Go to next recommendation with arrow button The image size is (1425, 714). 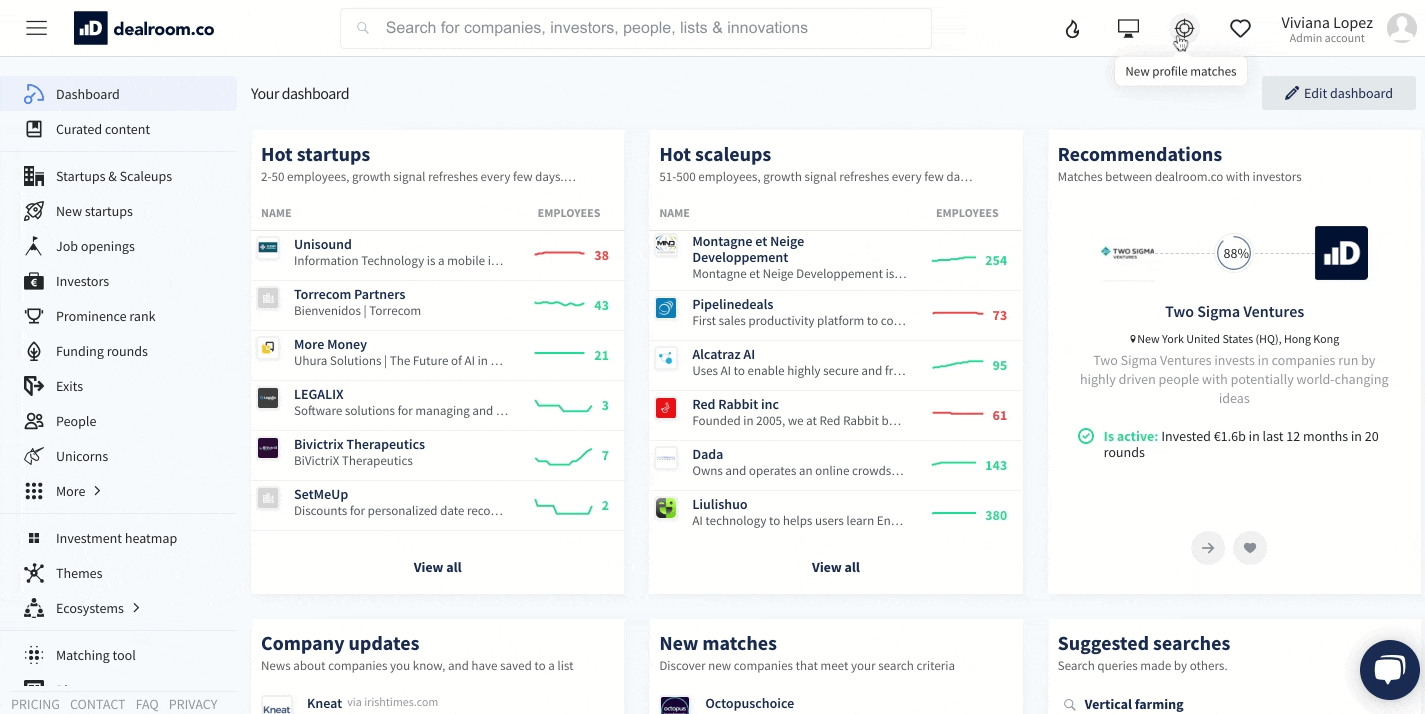[x=1208, y=548]
